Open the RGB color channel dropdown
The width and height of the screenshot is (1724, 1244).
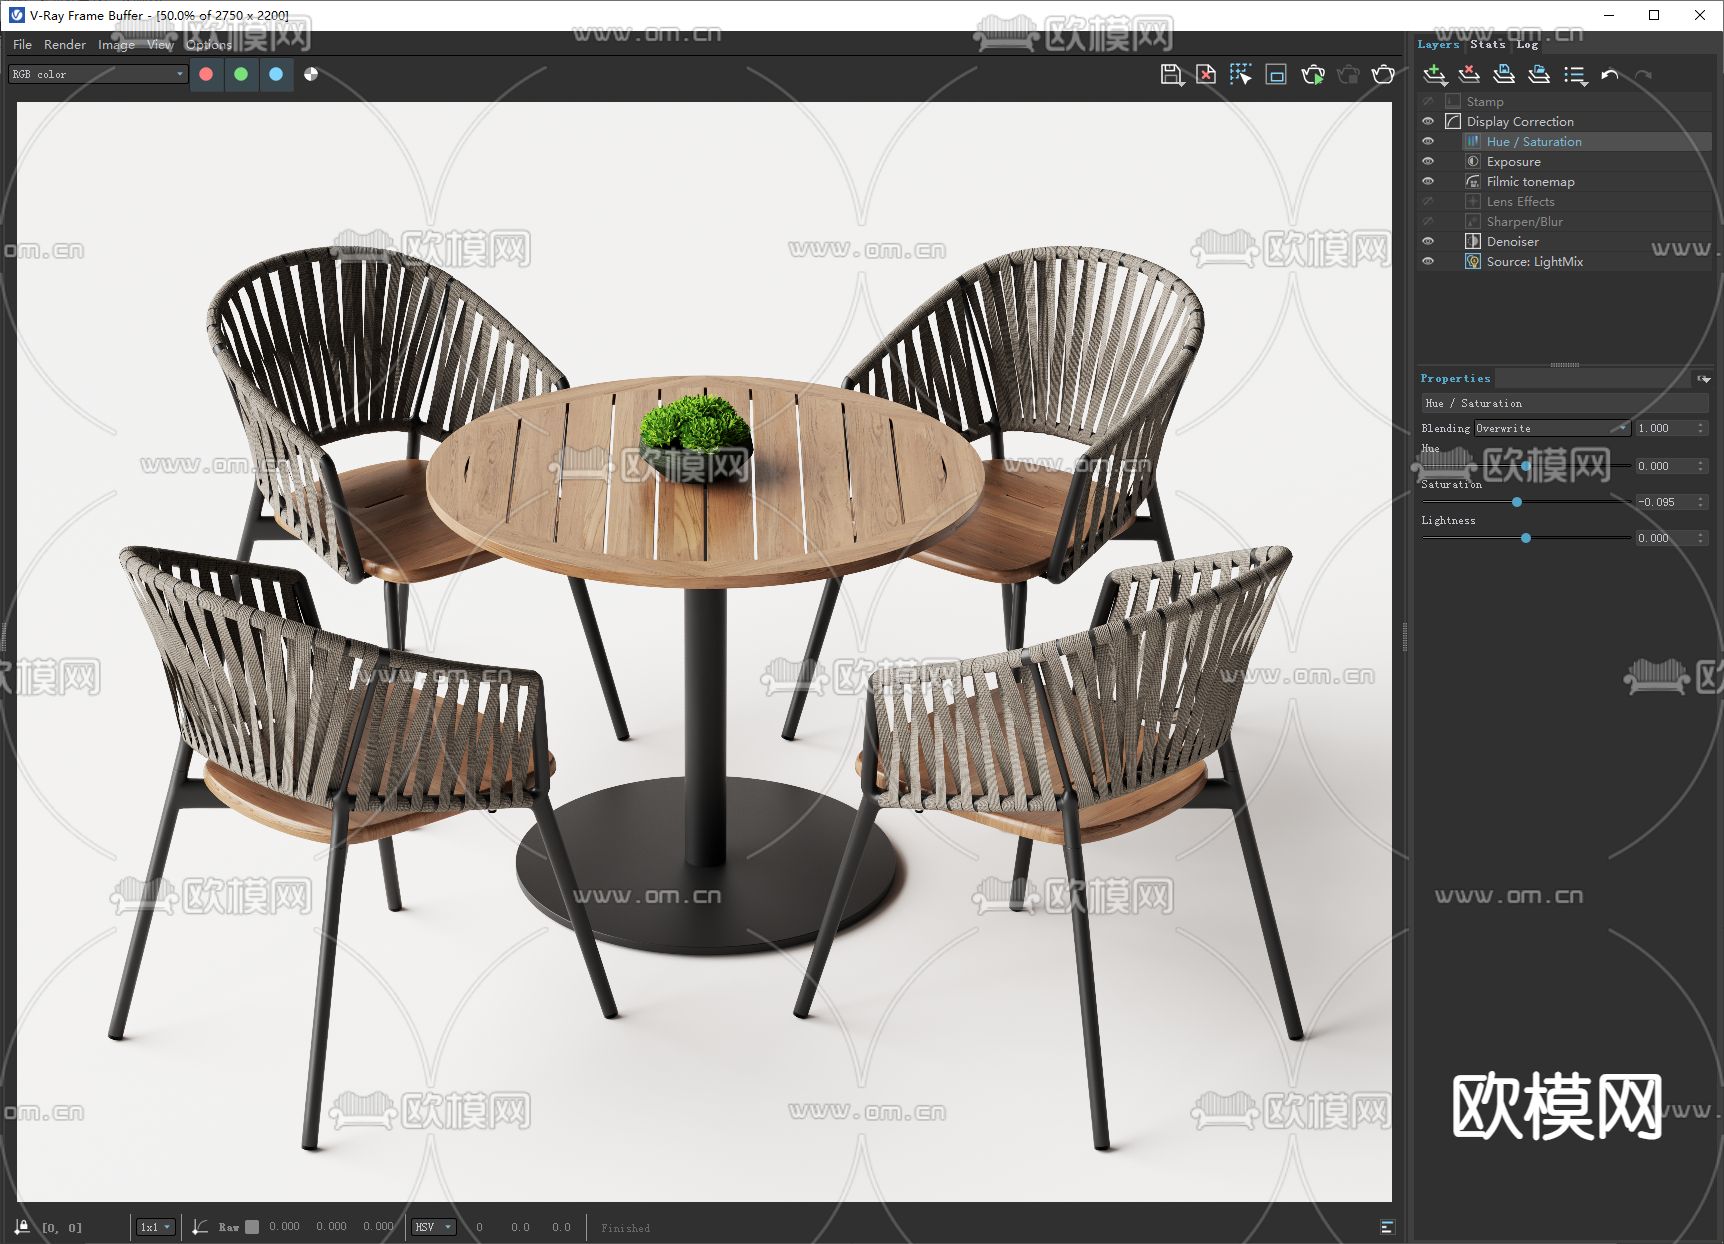click(x=98, y=74)
